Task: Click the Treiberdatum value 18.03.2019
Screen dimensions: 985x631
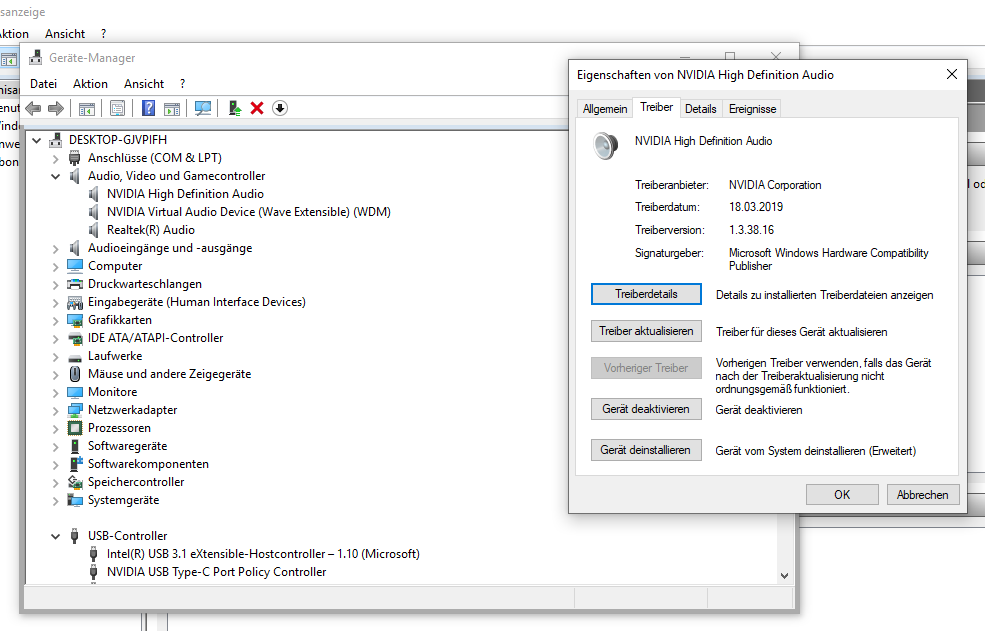Action: tap(756, 207)
